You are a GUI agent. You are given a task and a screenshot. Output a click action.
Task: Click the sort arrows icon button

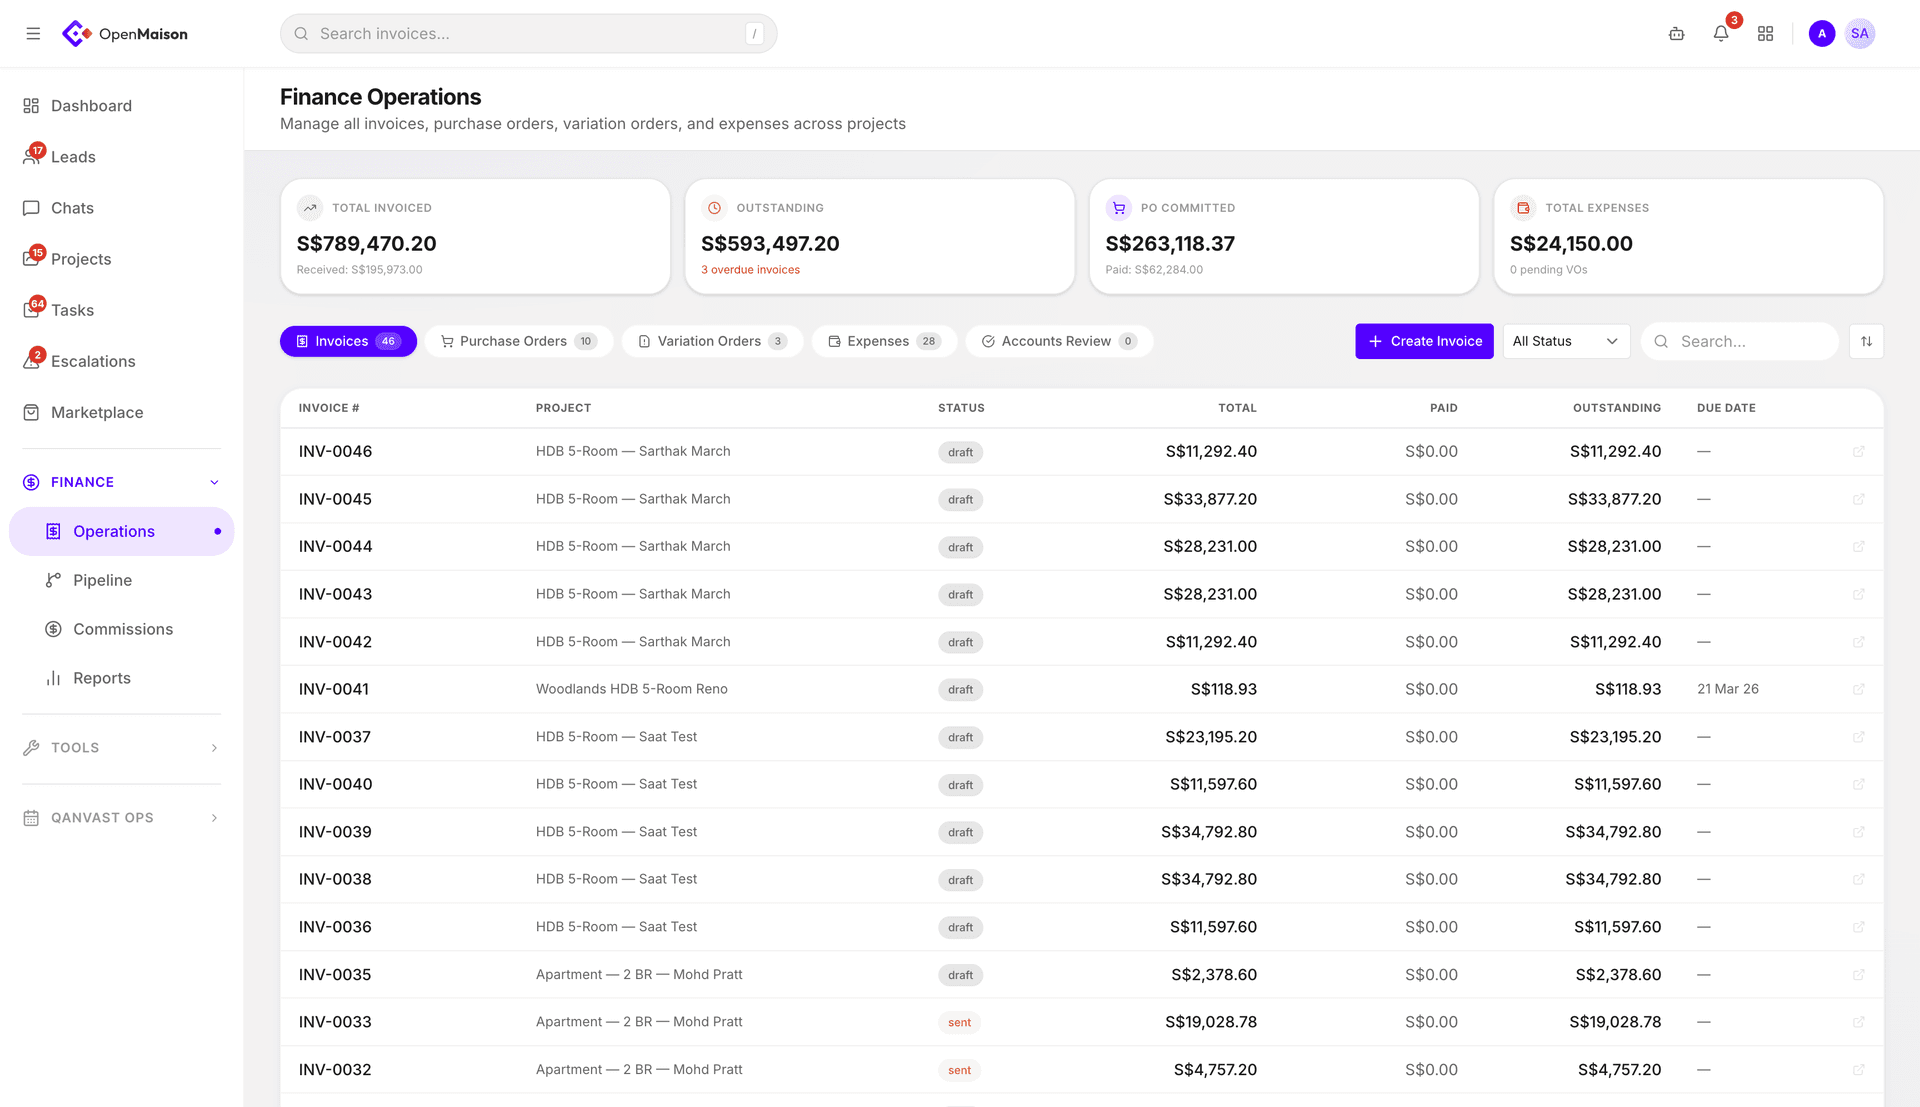1866,341
